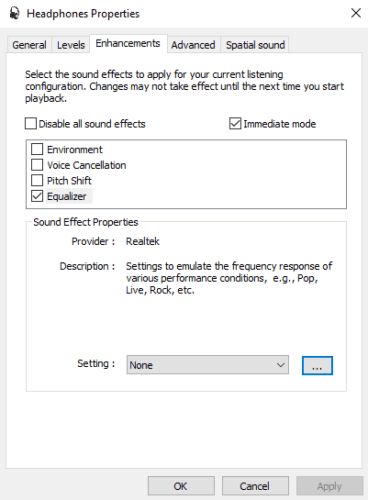
Task: Enable Voice Cancellation effect
Action: [x=37, y=165]
